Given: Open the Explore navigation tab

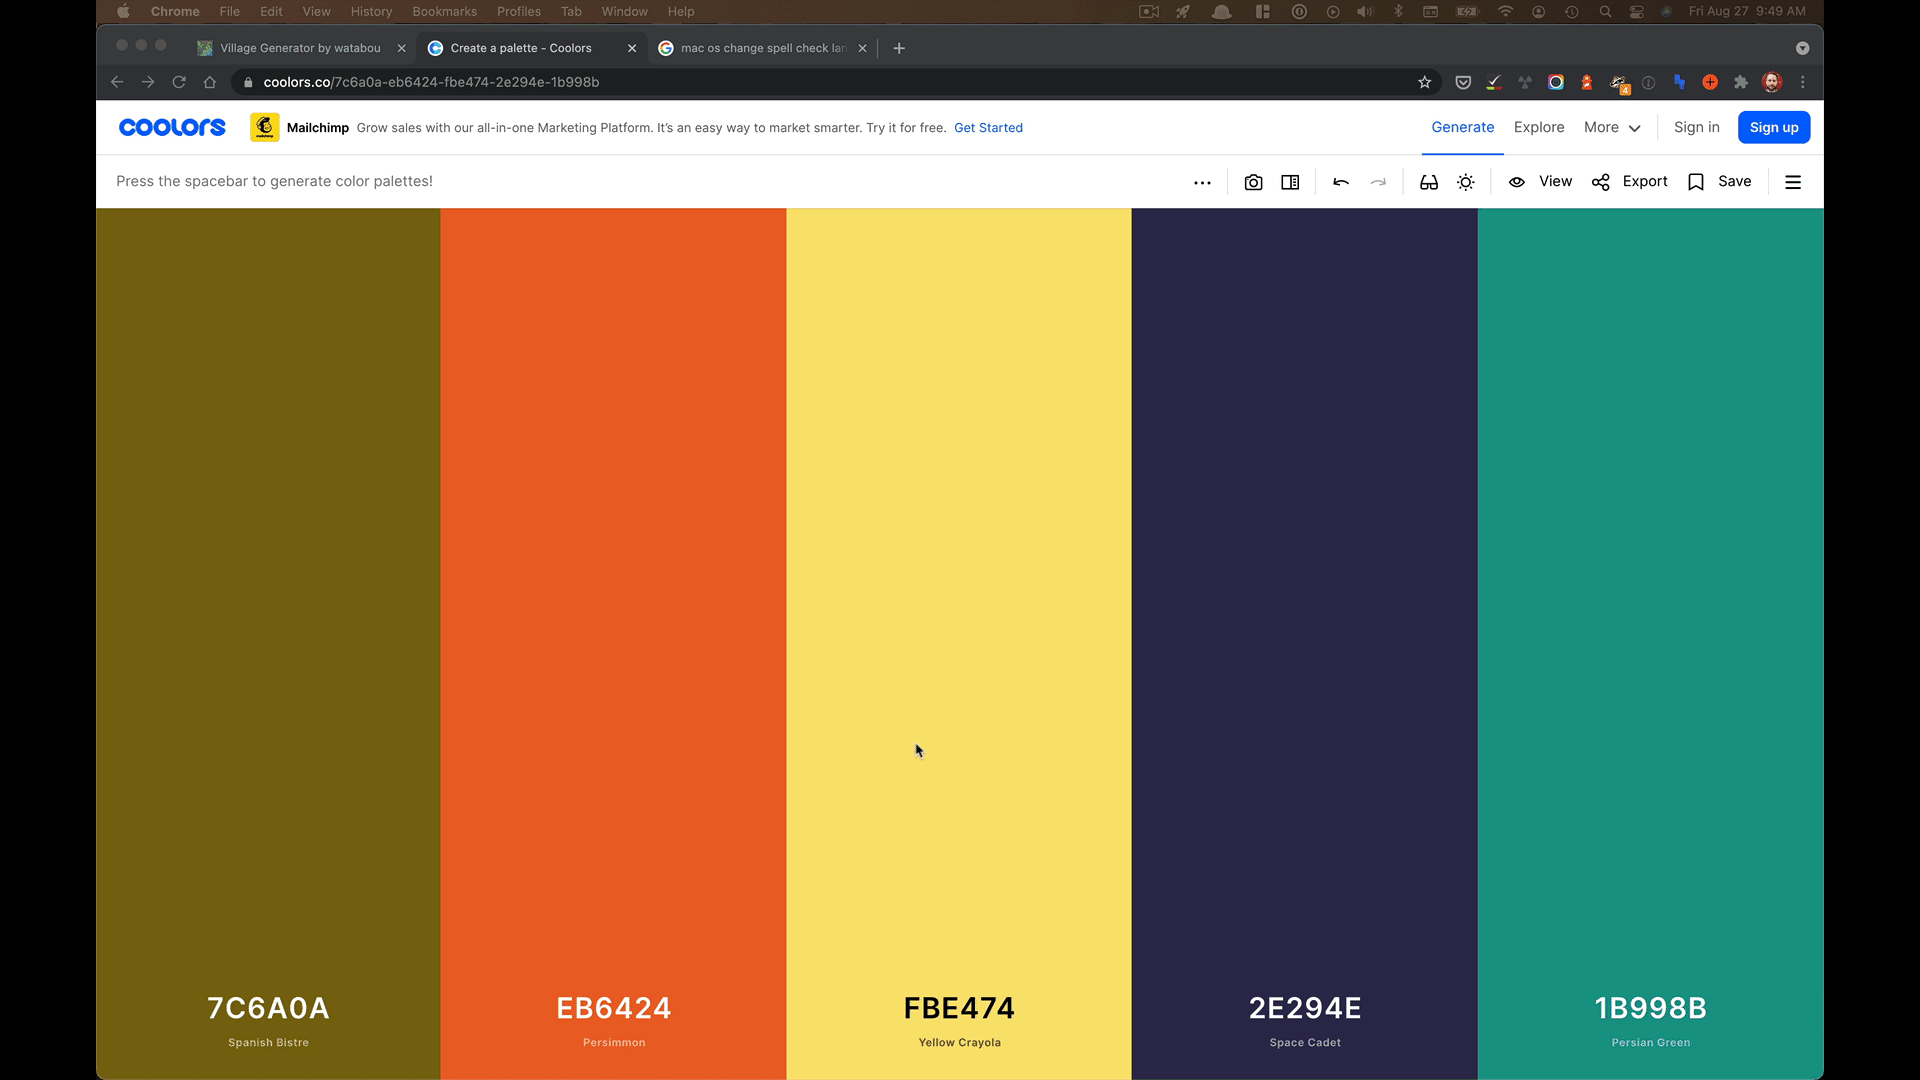Looking at the screenshot, I should point(1538,127).
